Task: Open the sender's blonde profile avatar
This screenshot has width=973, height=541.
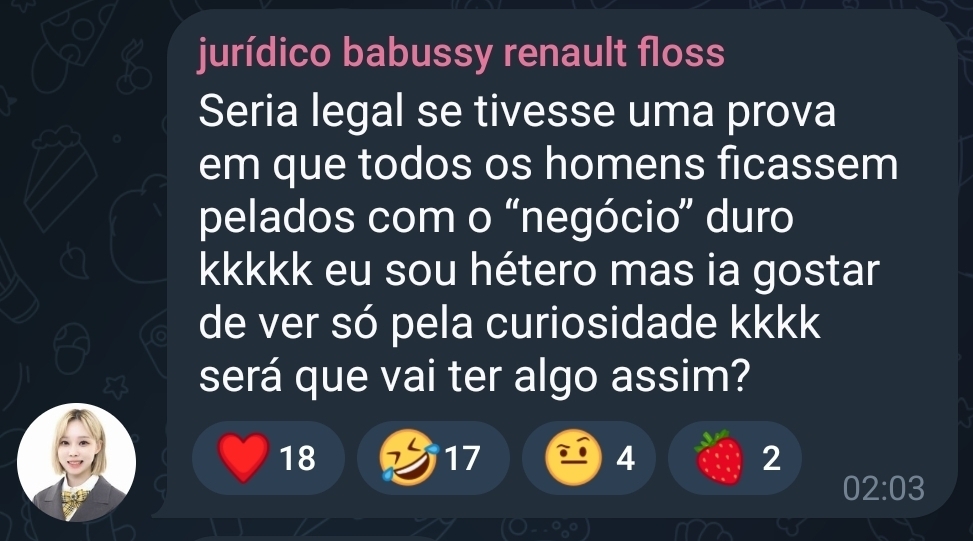Action: coord(76,463)
